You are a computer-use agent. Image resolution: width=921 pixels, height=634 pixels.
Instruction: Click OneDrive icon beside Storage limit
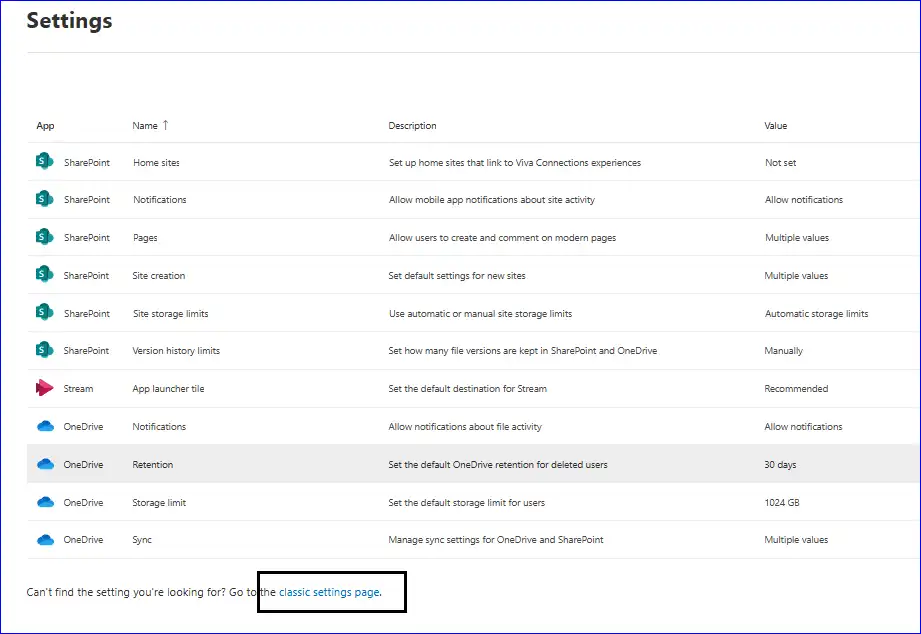[x=44, y=502]
